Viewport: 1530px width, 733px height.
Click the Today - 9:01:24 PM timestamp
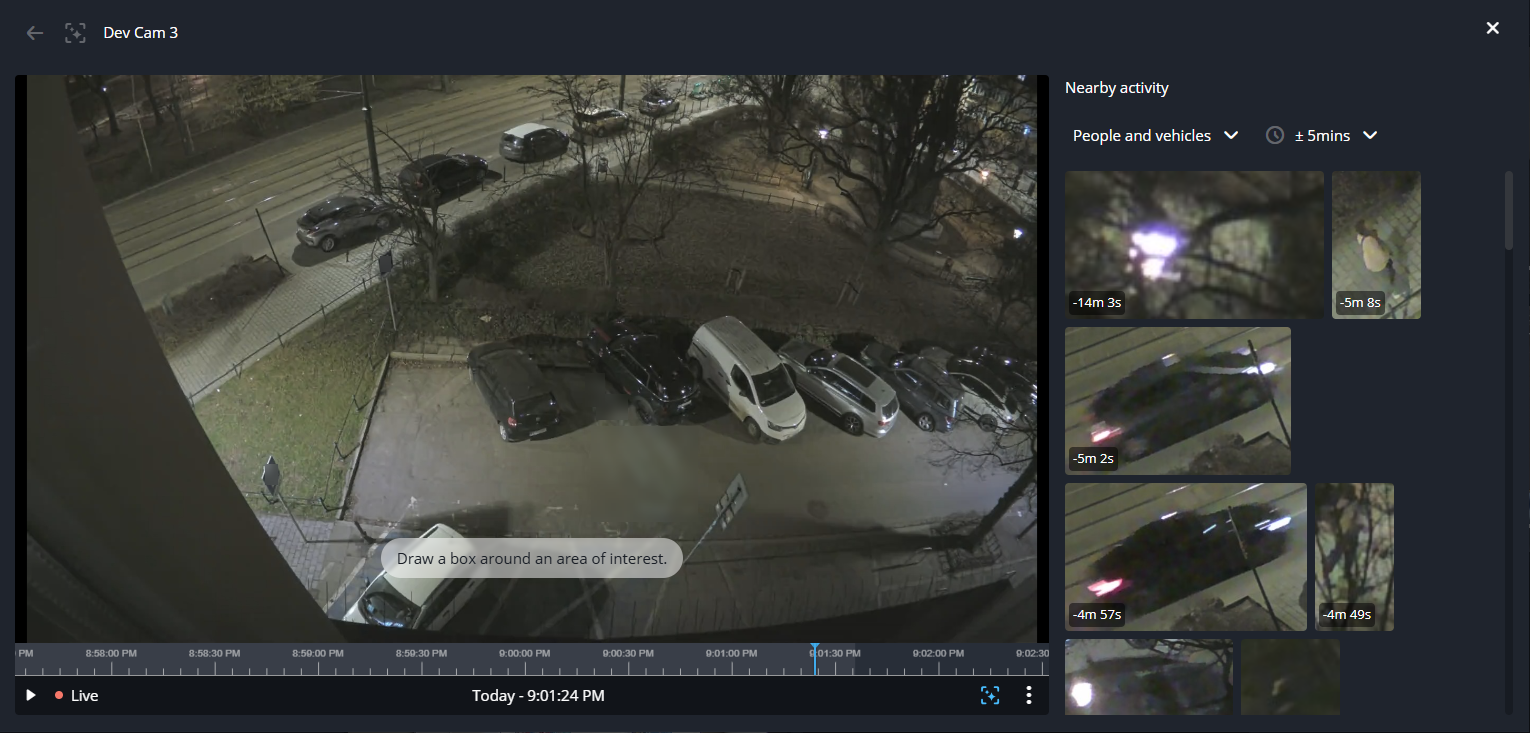coord(538,695)
